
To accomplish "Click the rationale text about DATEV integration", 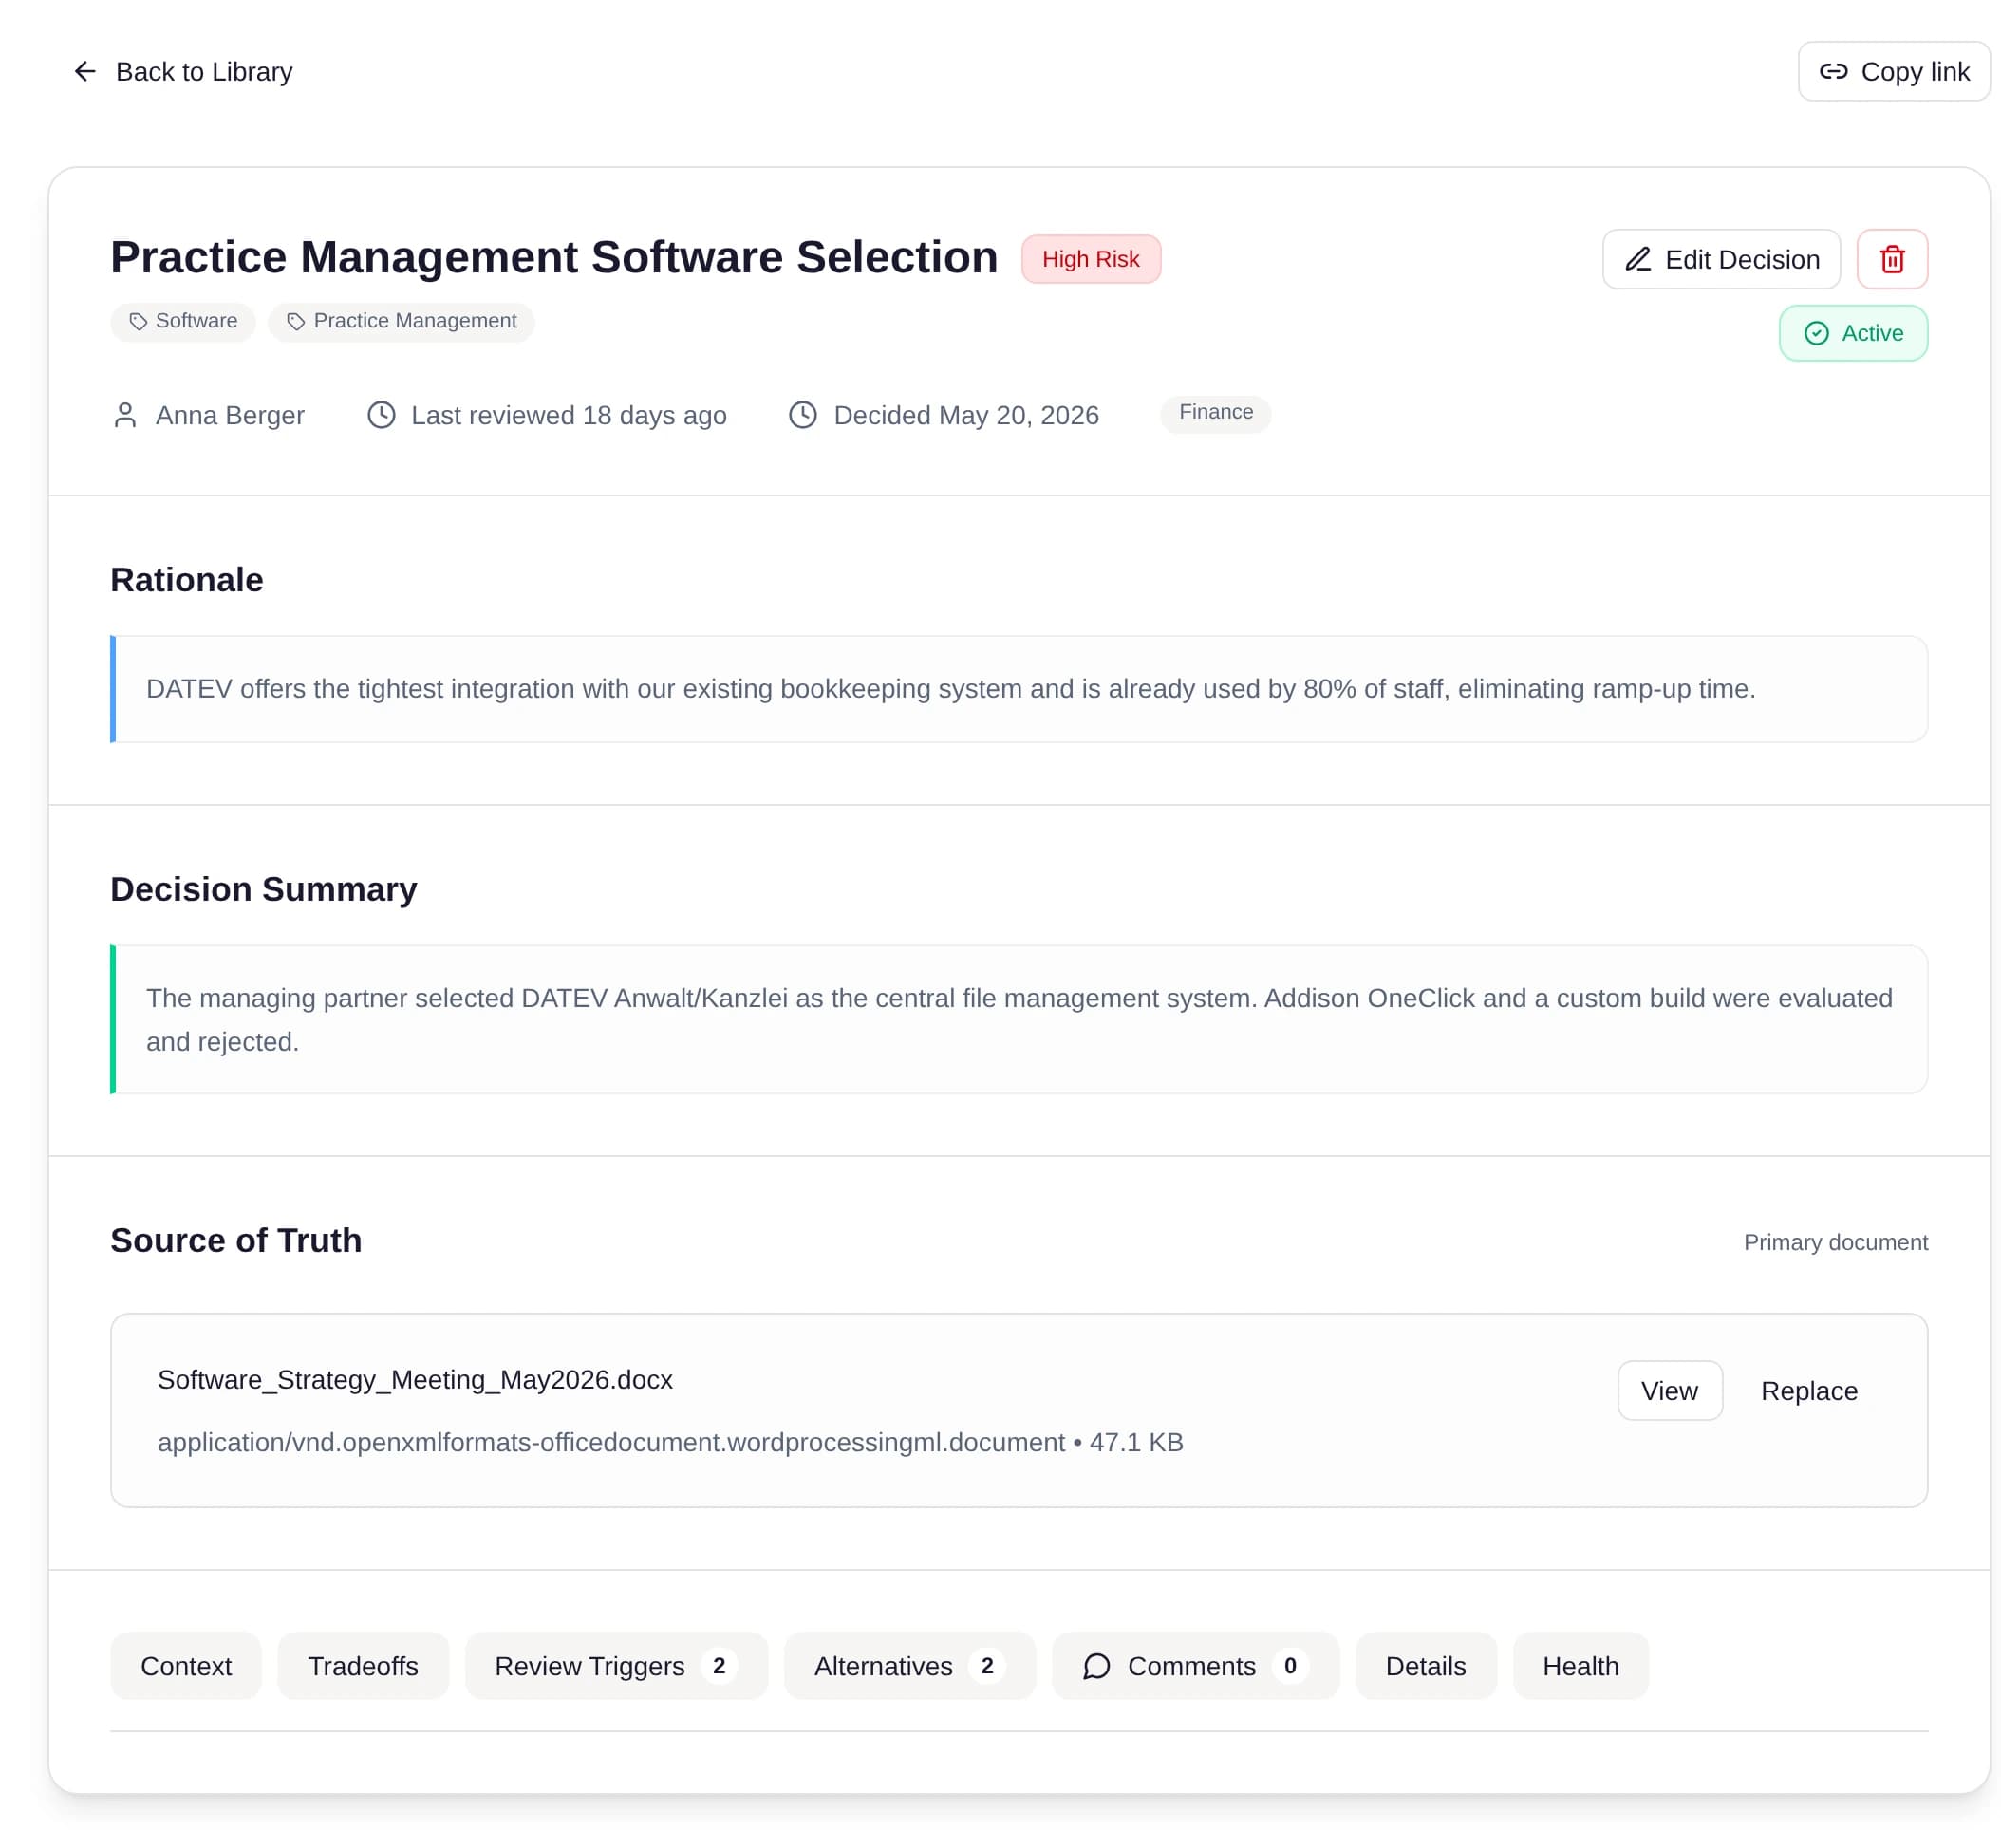I will [x=951, y=689].
